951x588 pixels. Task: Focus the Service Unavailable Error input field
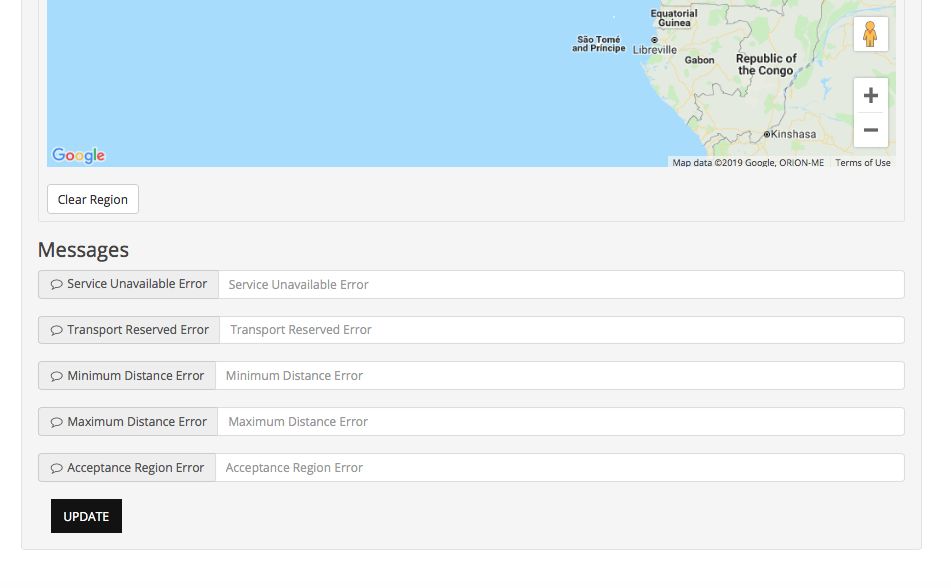[560, 284]
